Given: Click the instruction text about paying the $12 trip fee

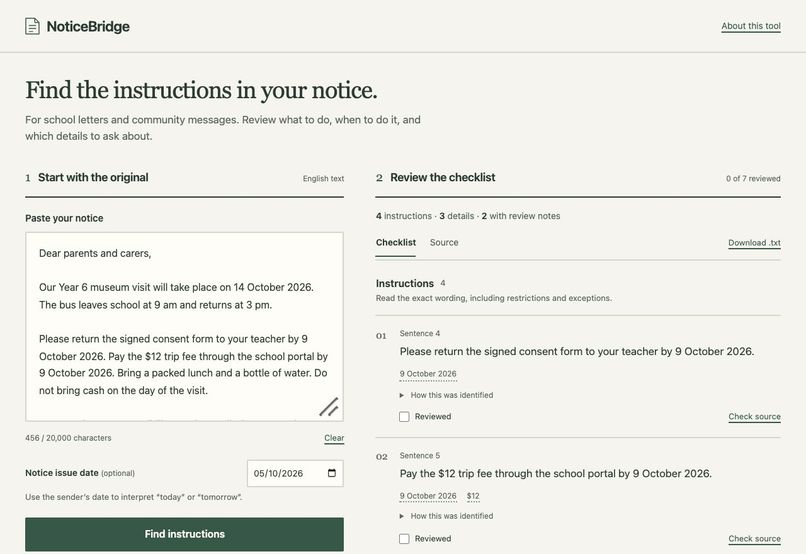Looking at the screenshot, I should [x=556, y=473].
